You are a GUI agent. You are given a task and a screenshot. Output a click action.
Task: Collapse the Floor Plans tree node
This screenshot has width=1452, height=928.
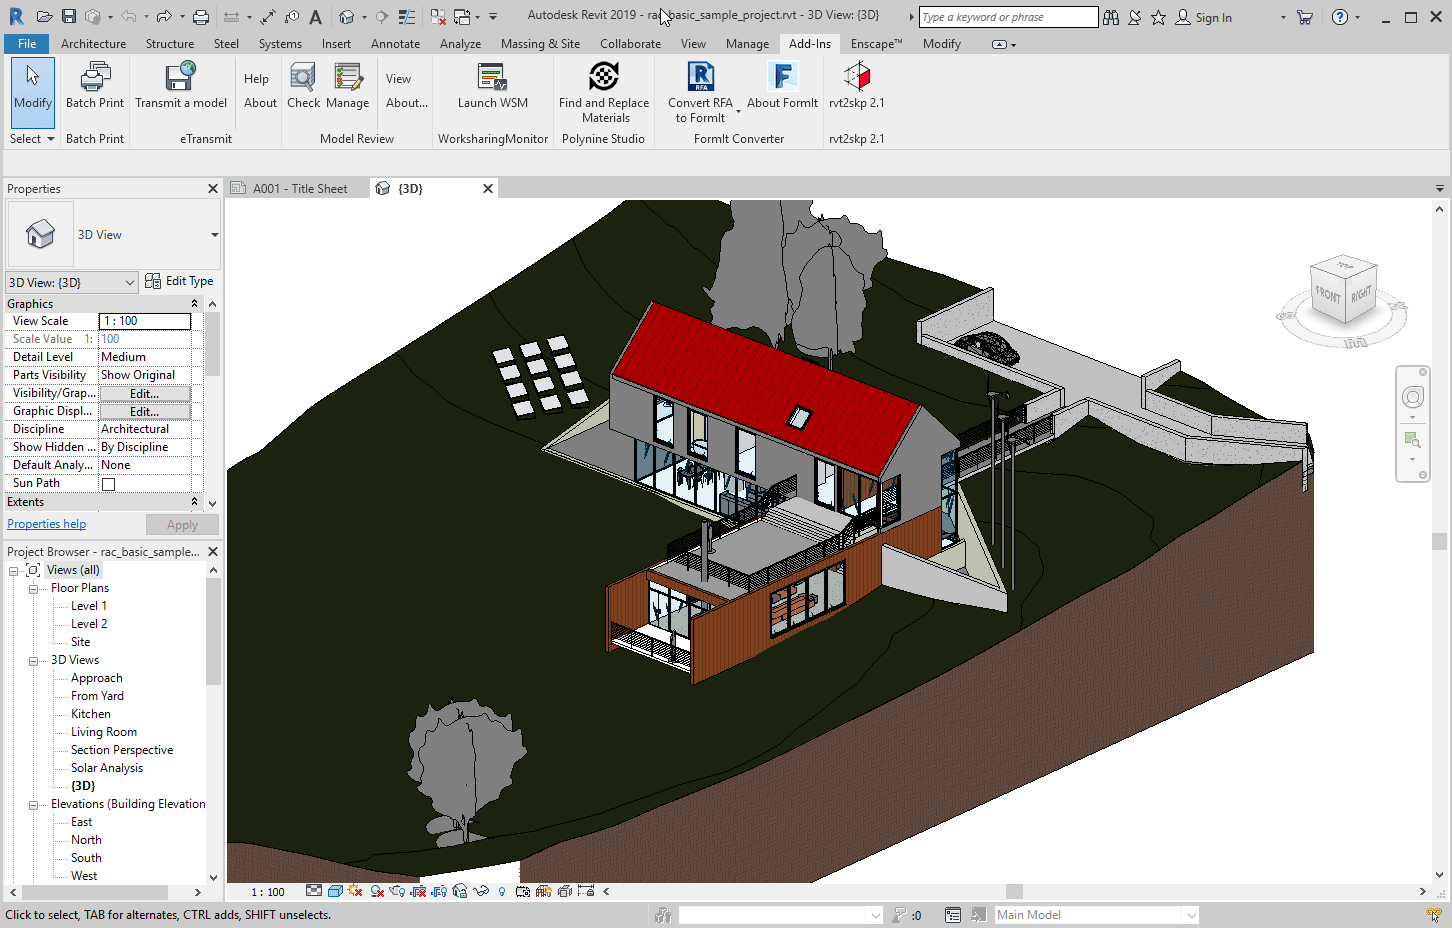[x=33, y=589]
